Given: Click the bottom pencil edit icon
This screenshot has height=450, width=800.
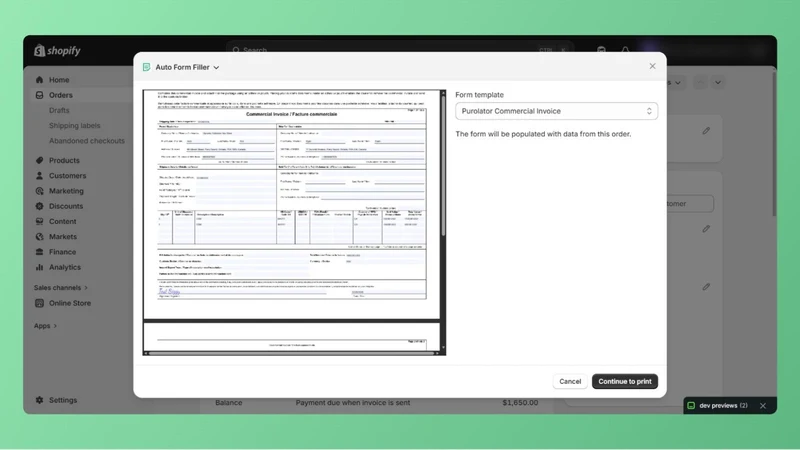Looking at the screenshot, I should pyautogui.click(x=706, y=287).
